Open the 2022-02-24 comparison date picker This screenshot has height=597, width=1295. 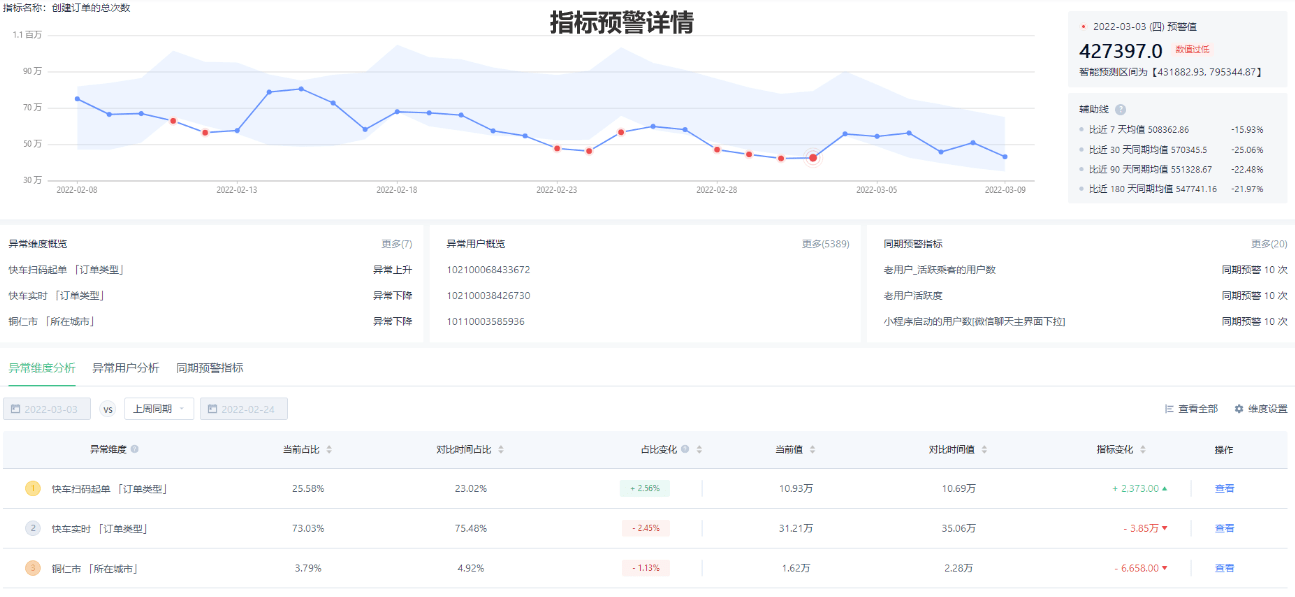point(244,409)
